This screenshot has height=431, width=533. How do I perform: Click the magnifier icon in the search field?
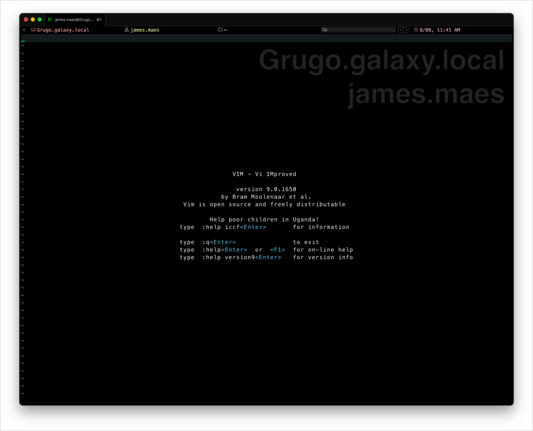coord(325,30)
